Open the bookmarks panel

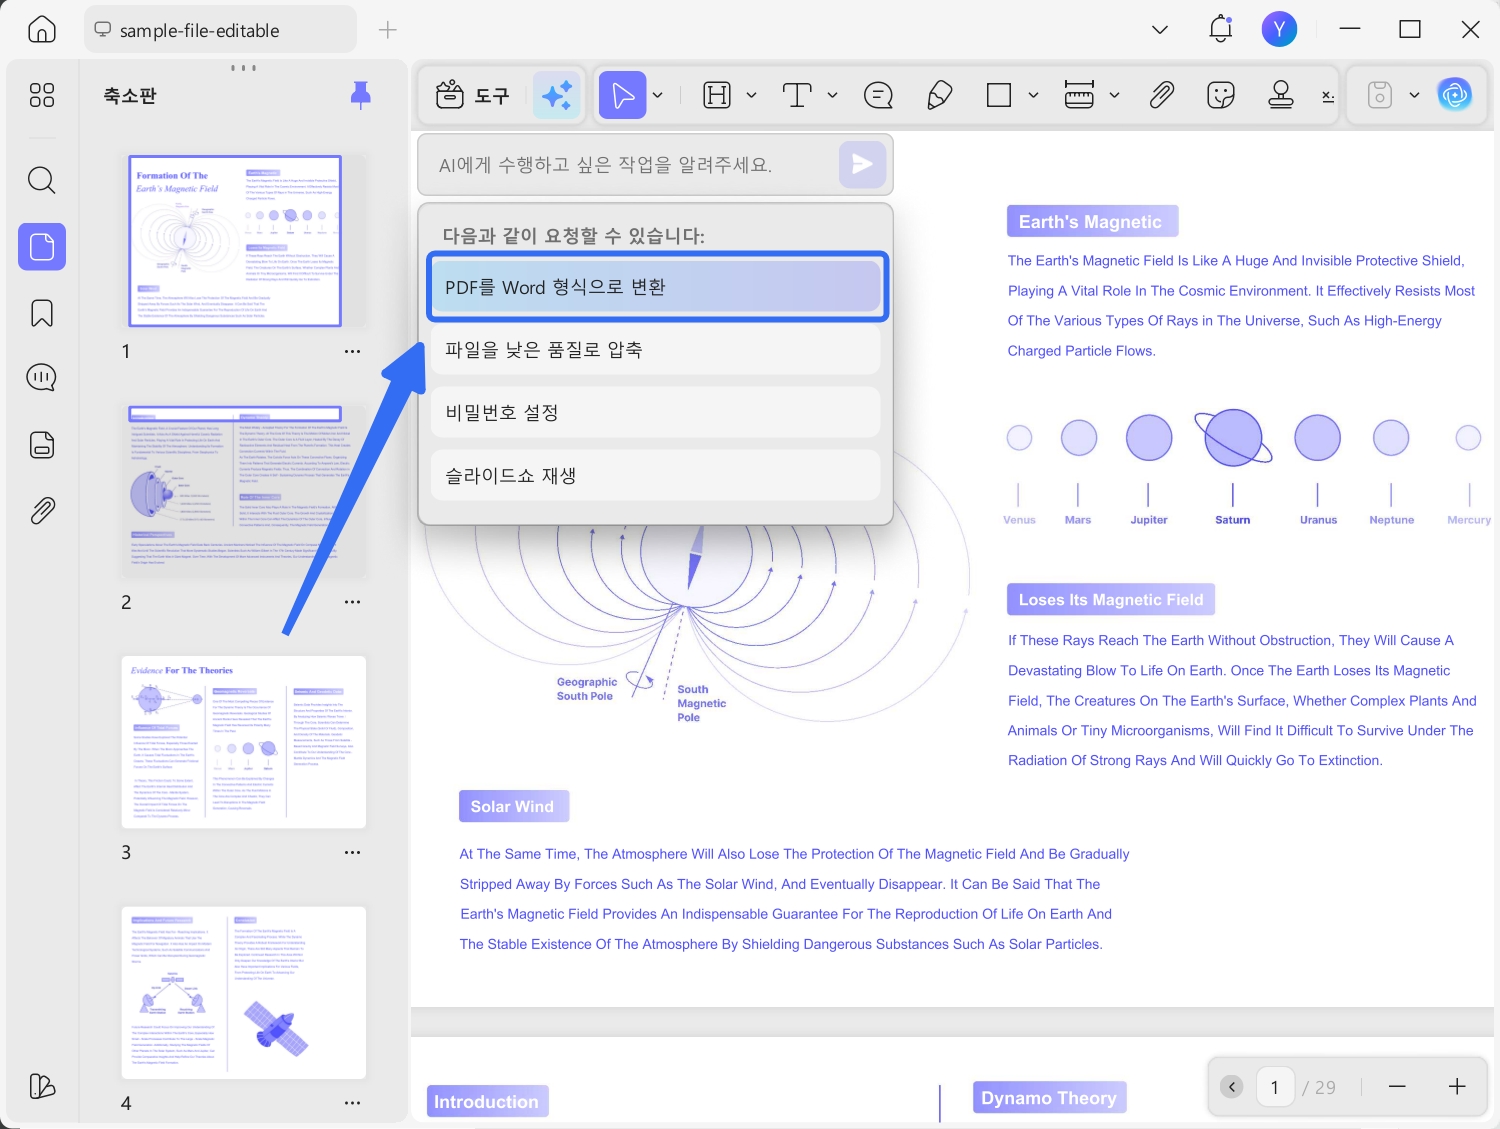pyautogui.click(x=41, y=313)
